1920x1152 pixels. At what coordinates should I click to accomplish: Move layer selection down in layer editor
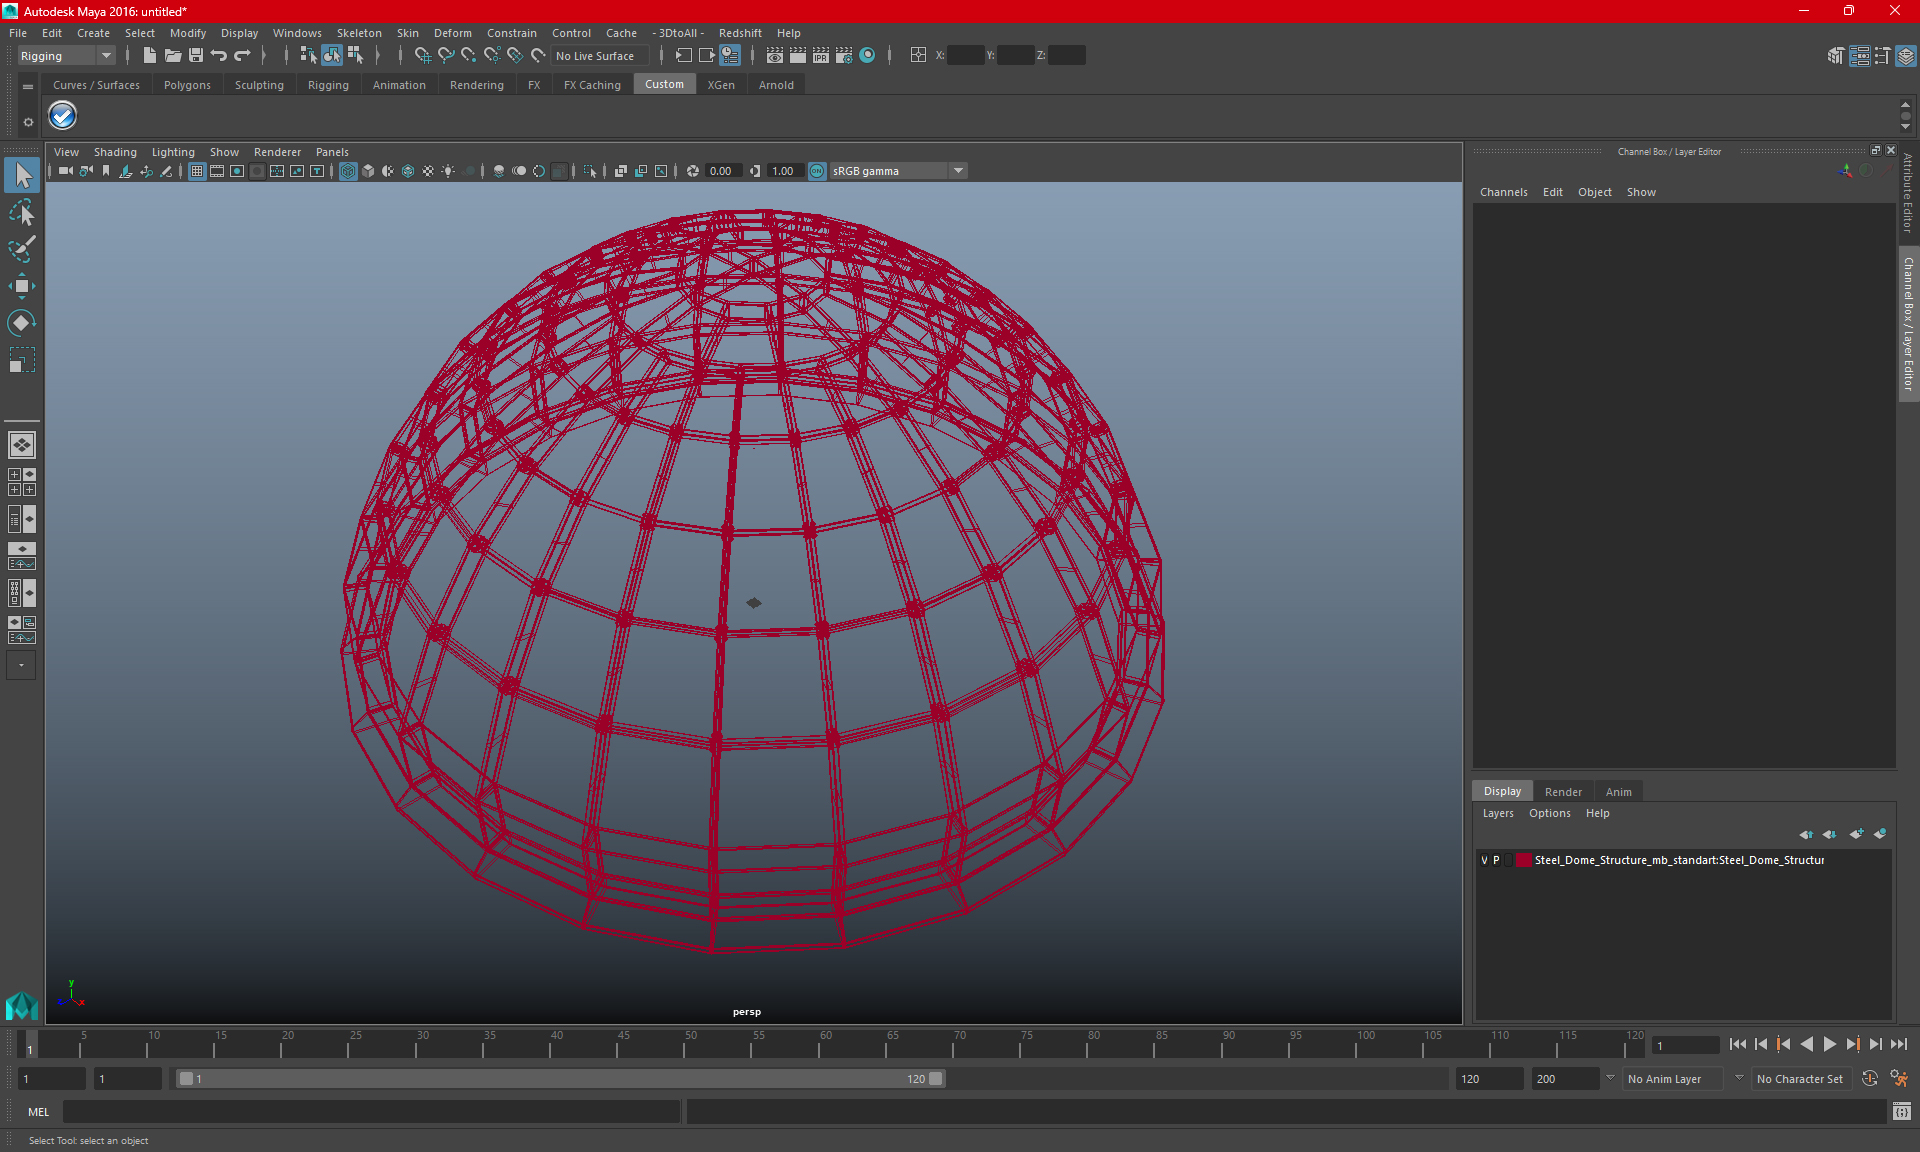1829,834
